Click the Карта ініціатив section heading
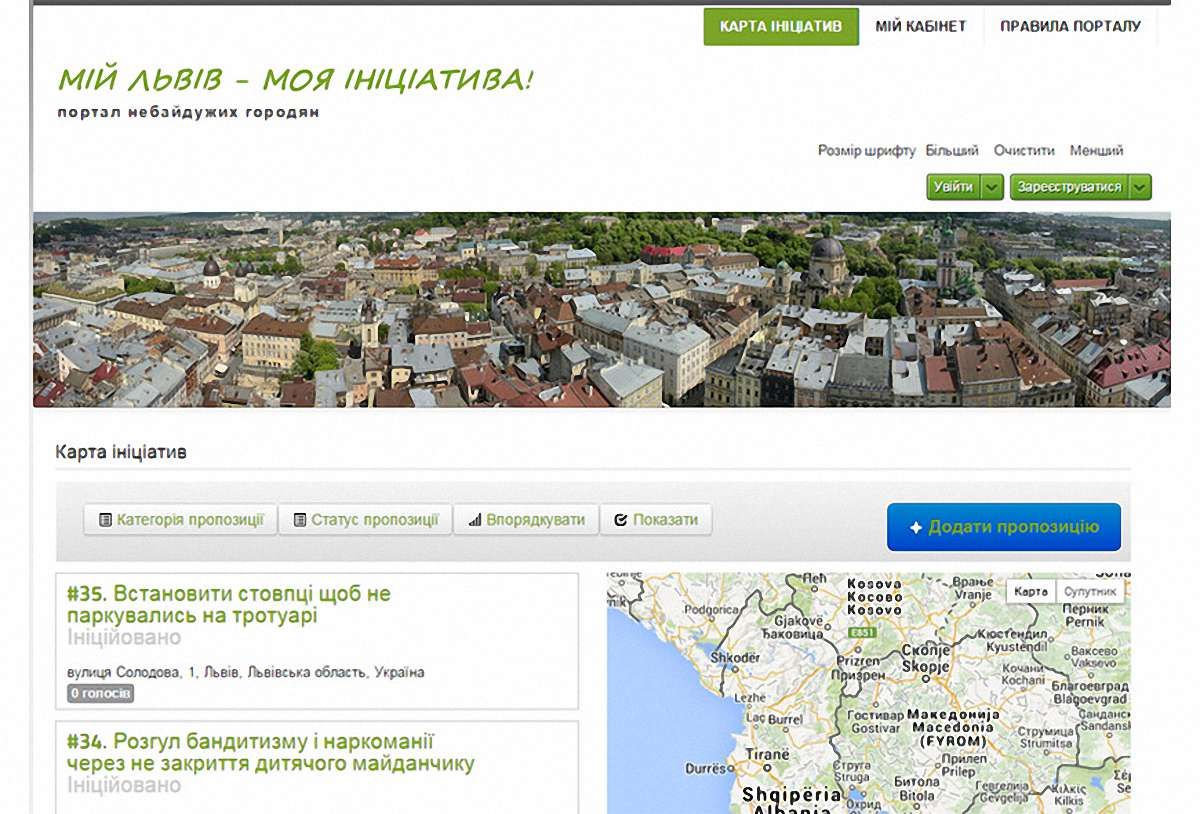Viewport: 1200px width, 814px height. click(x=121, y=452)
